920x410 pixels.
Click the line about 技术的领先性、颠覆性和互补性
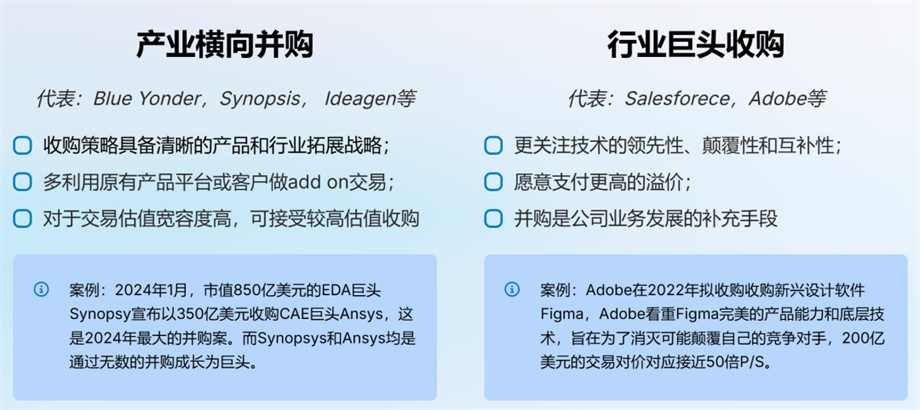678,145
